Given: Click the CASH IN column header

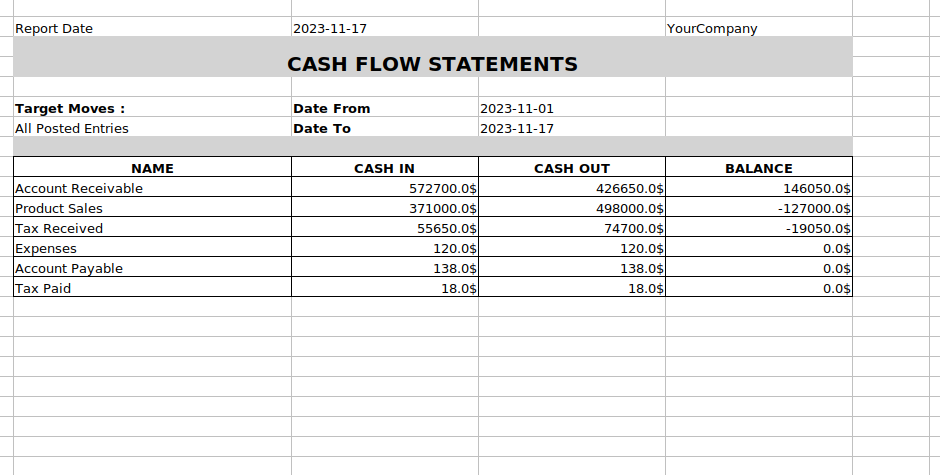Looking at the screenshot, I should click(384, 169).
